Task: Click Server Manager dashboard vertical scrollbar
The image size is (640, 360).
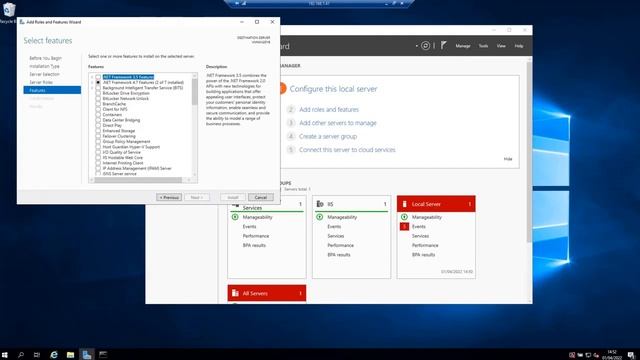Action: coord(529,151)
